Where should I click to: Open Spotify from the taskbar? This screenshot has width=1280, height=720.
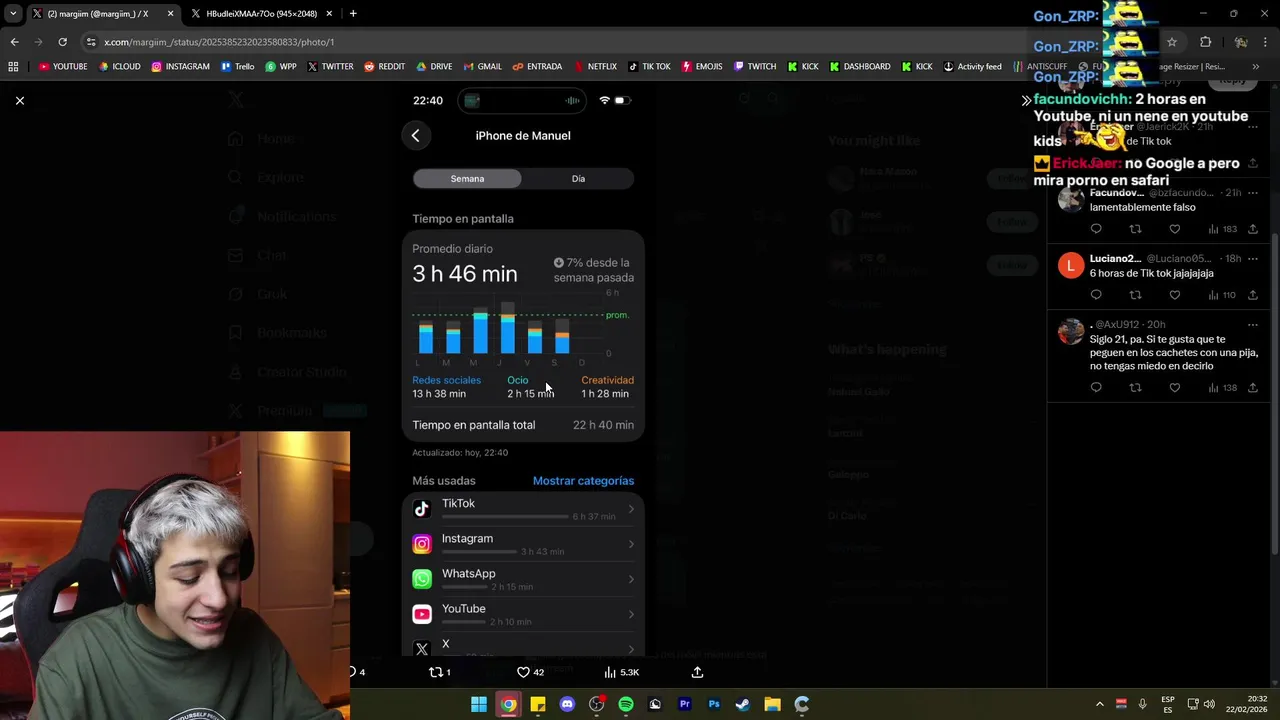tap(626, 704)
